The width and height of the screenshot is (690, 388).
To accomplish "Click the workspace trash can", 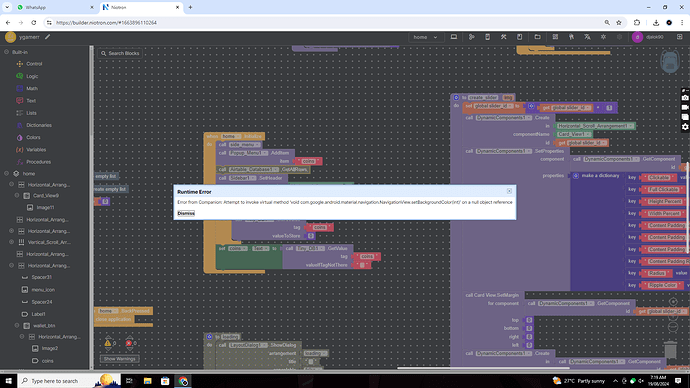I will [x=670, y=350].
